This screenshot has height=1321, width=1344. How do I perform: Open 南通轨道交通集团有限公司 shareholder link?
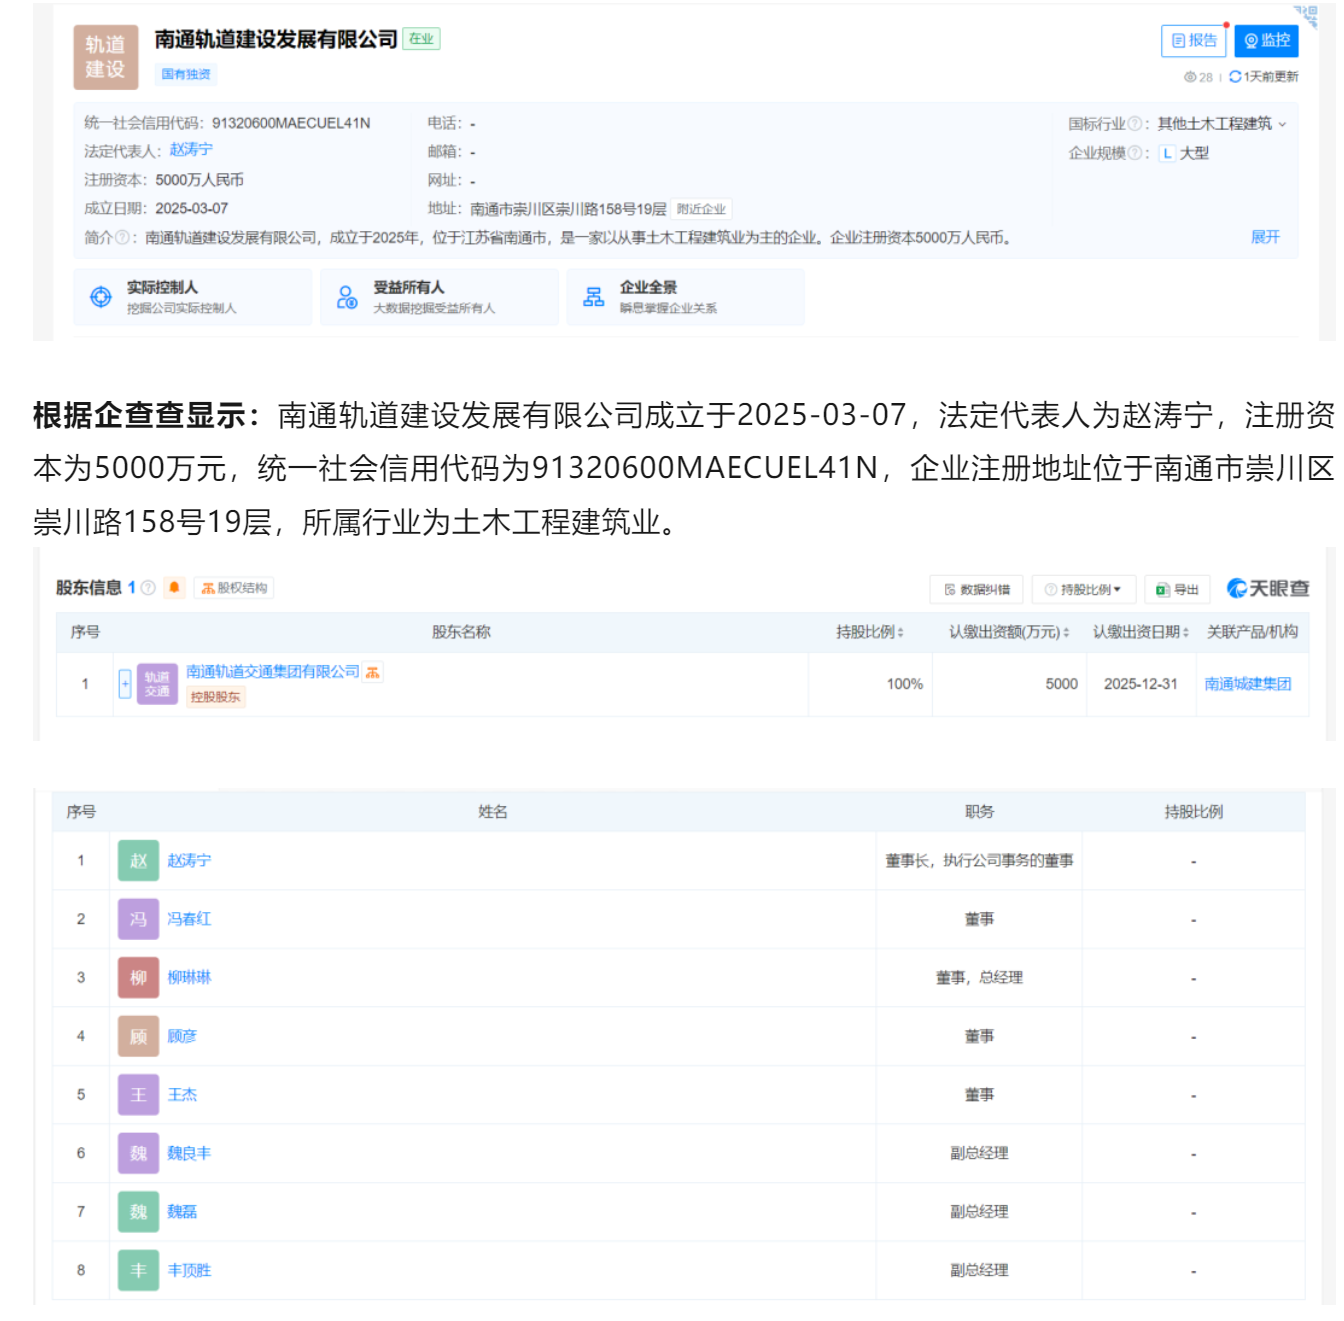pos(273,671)
